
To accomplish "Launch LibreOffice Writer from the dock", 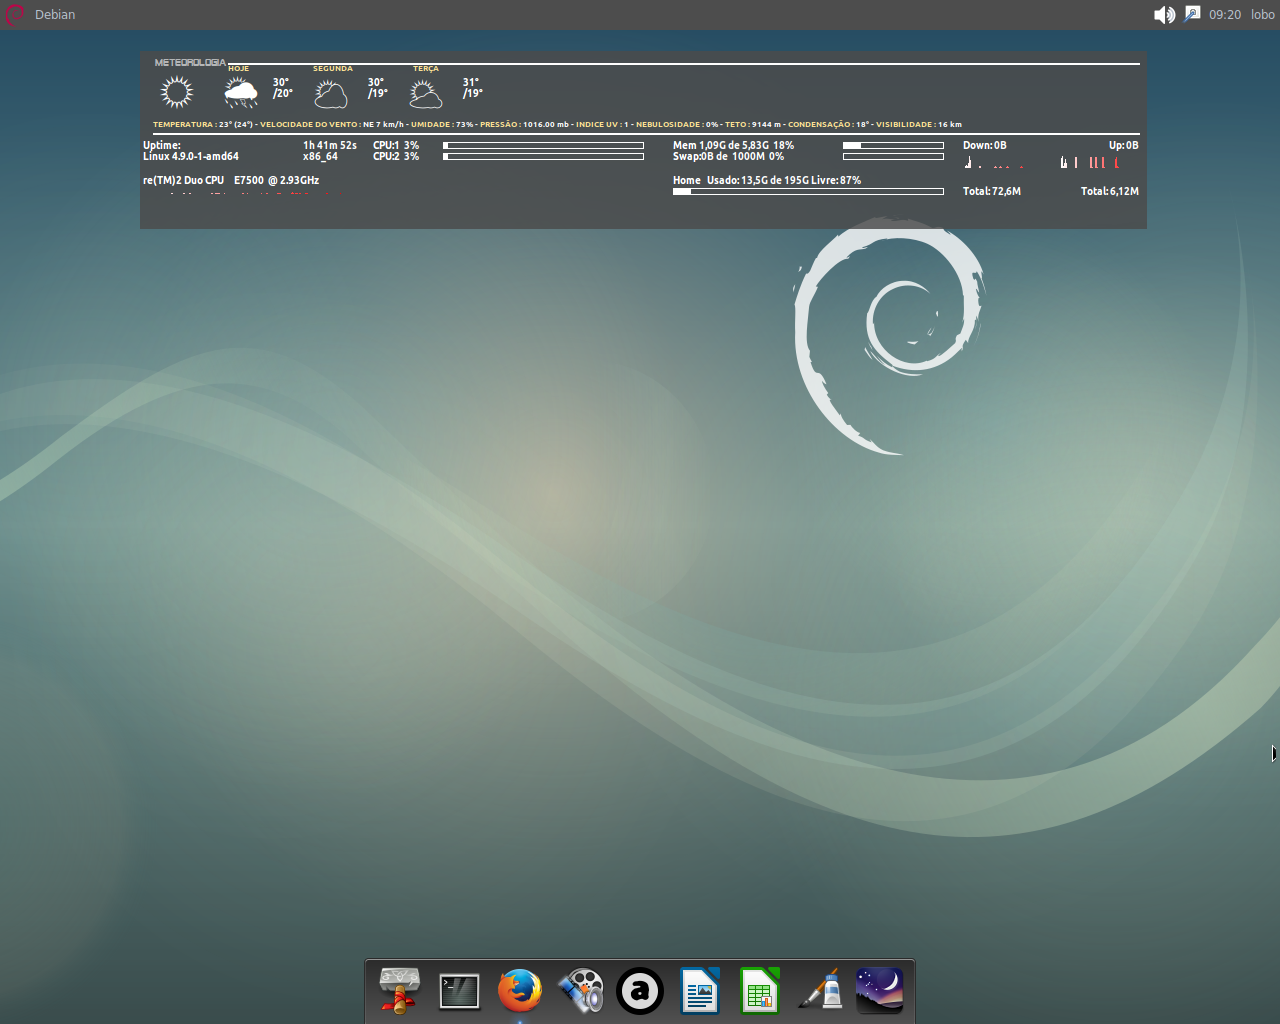I will point(699,991).
